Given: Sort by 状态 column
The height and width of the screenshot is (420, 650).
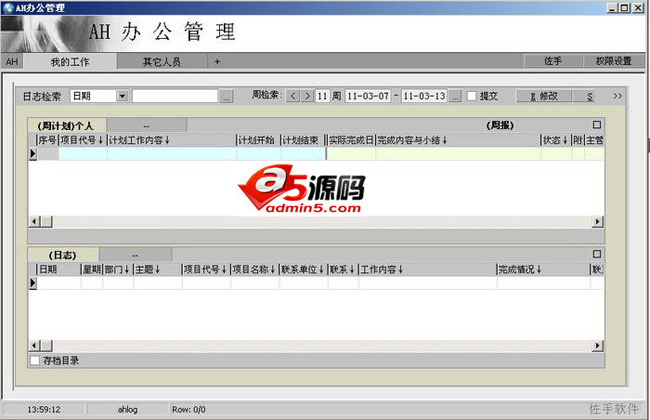Looking at the screenshot, I should (x=555, y=140).
